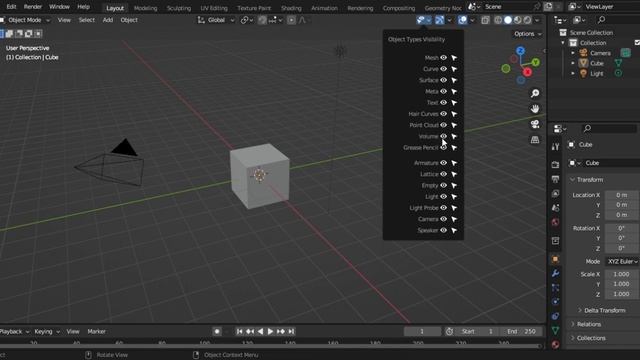This screenshot has width=640, height=360.
Task: Click the play animation button
Action: point(270,332)
